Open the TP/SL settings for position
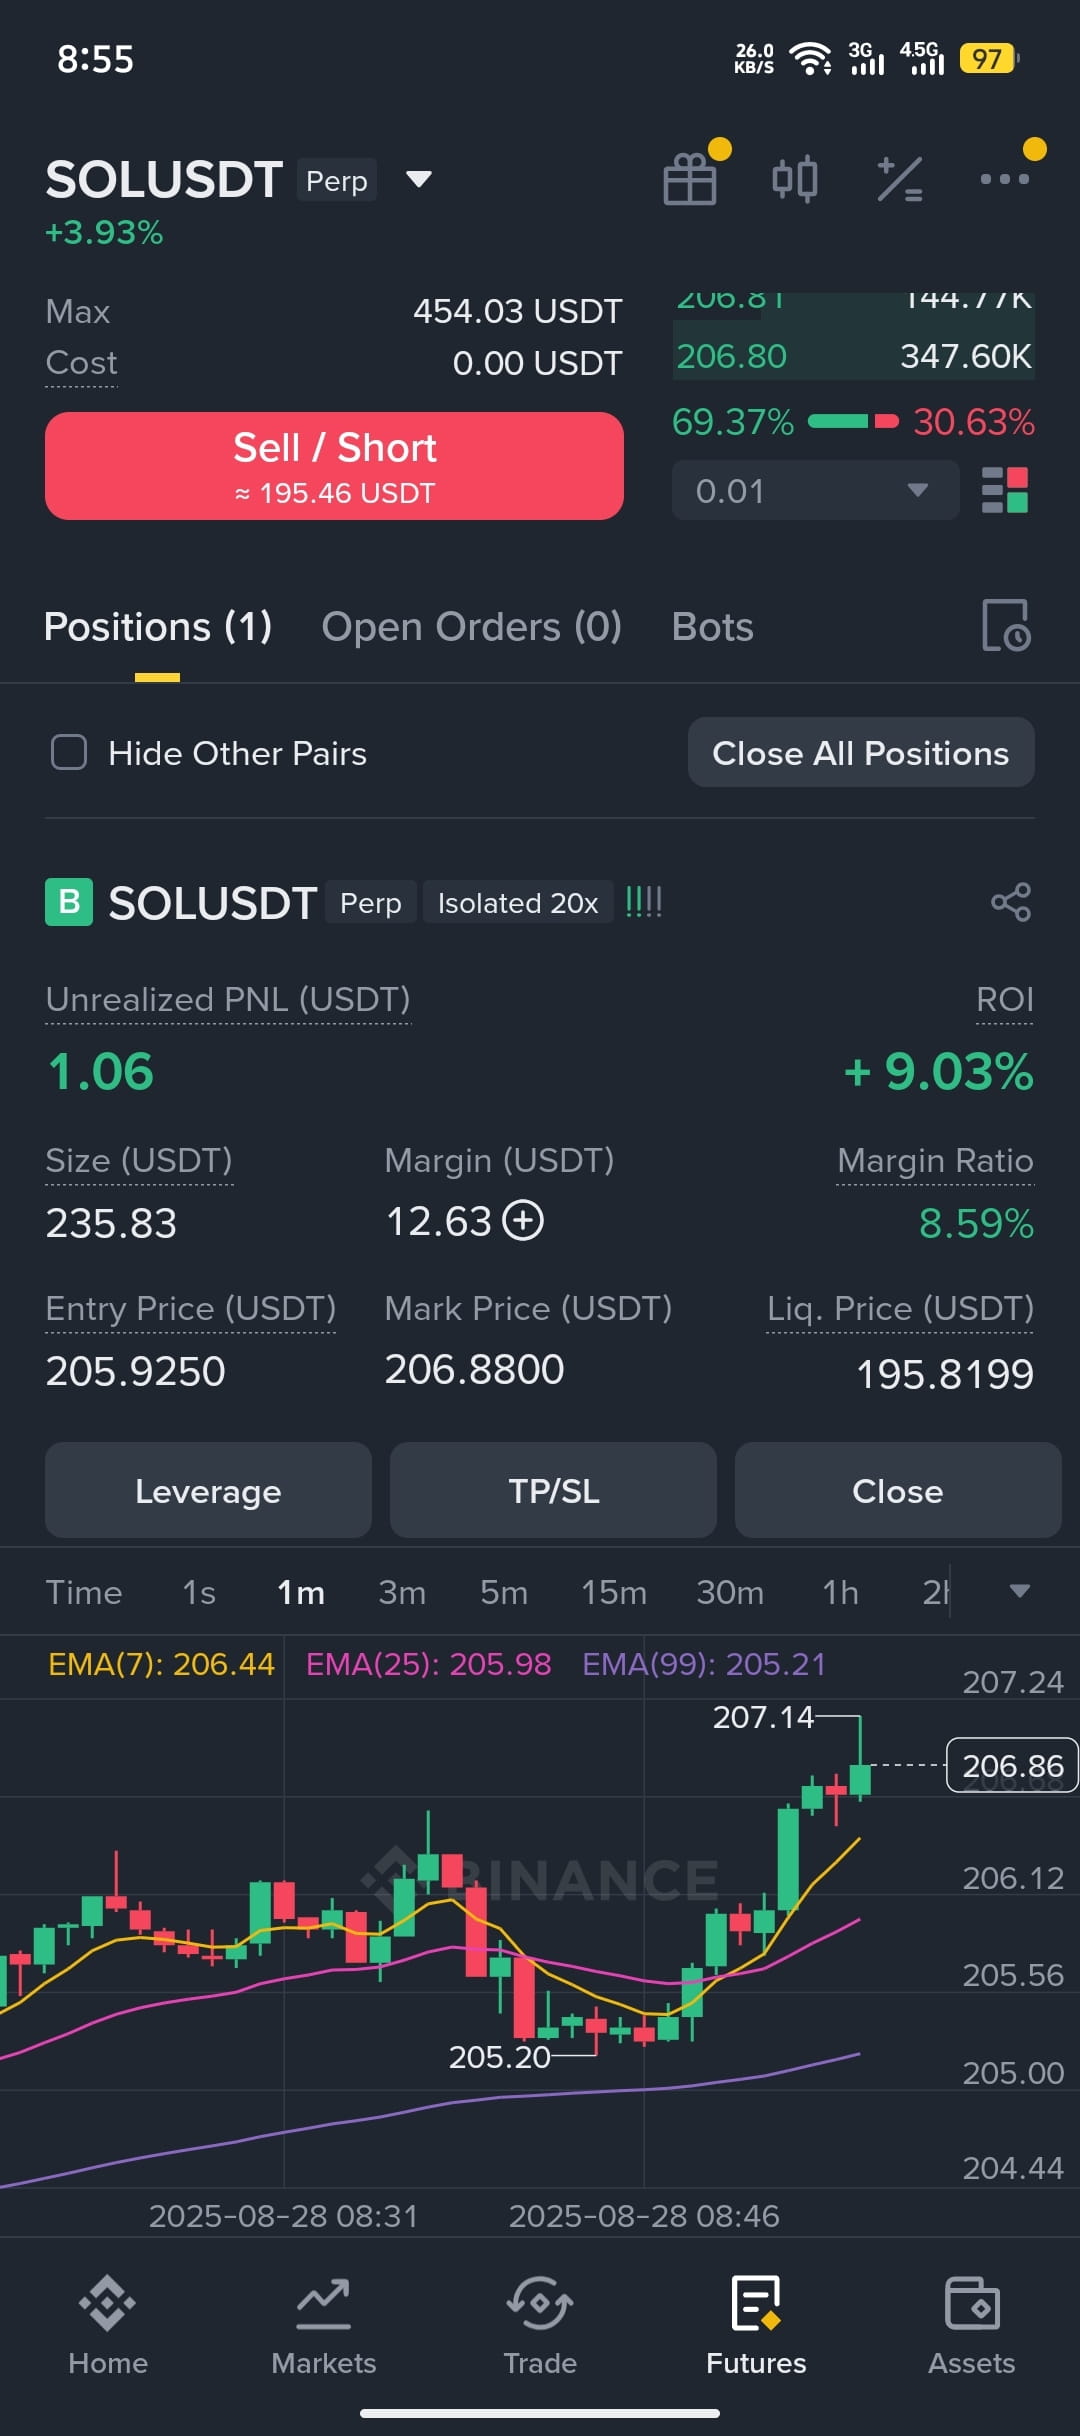 point(553,1490)
